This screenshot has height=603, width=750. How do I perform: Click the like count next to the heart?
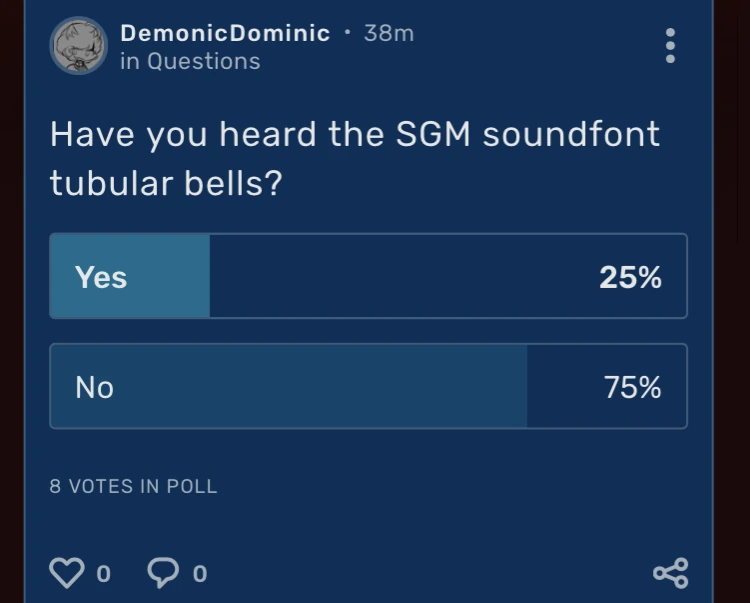click(103, 574)
